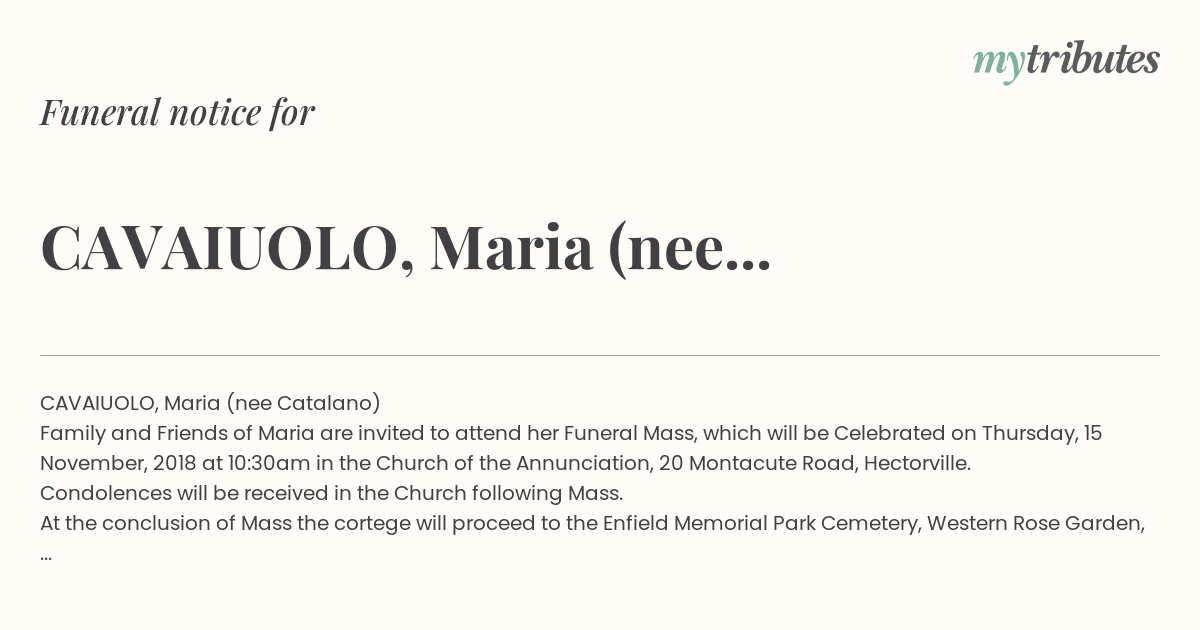Click the "CAVAIUOLO, Maria (nee Catalano)" text line
This screenshot has height=630, width=1200.
(210, 403)
